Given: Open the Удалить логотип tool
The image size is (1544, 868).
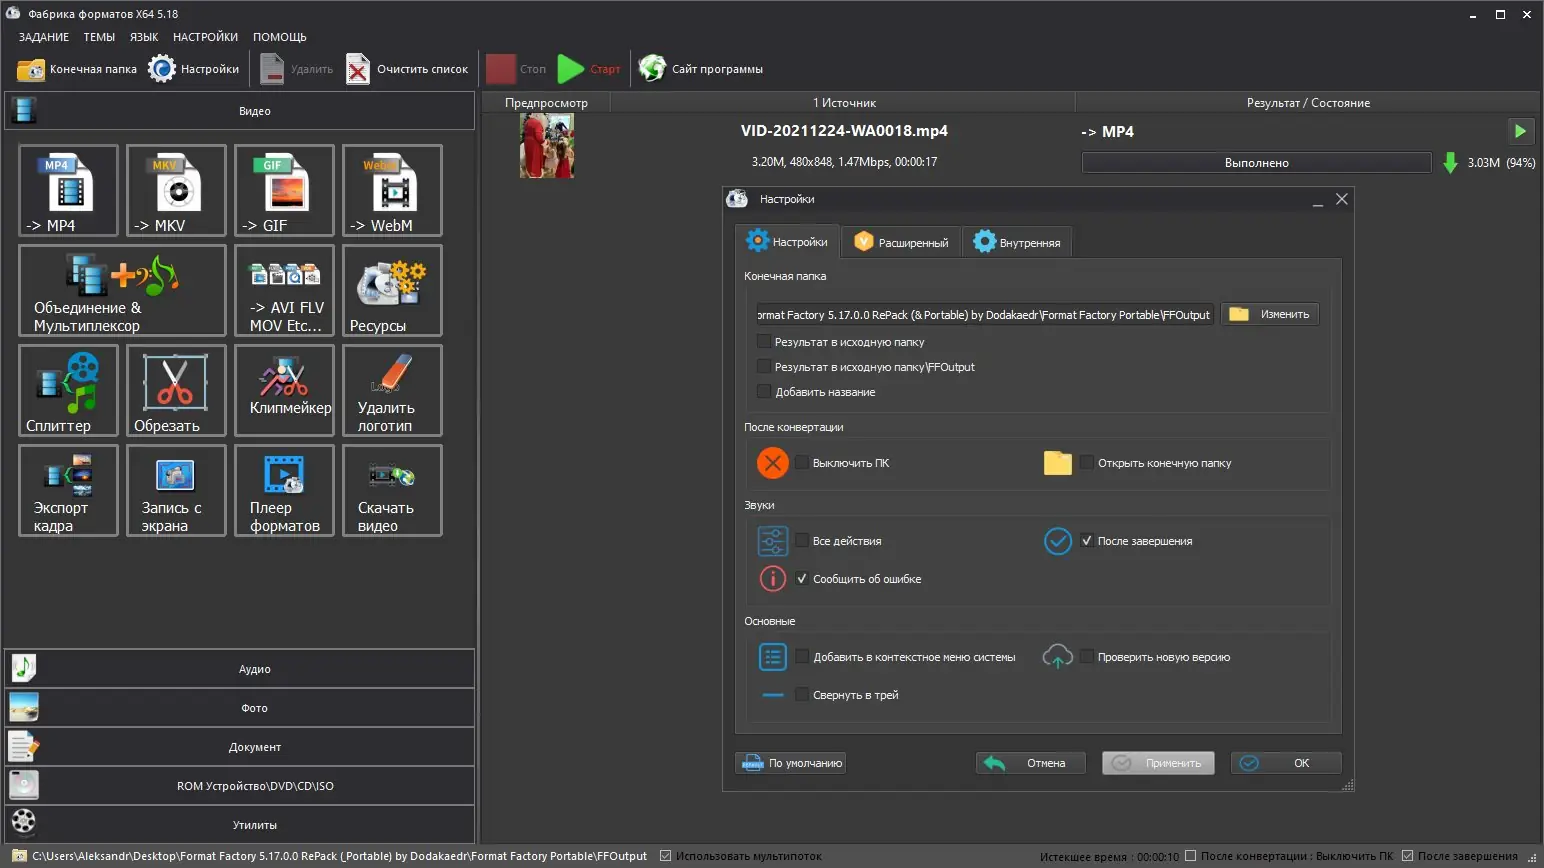Looking at the screenshot, I should [392, 390].
